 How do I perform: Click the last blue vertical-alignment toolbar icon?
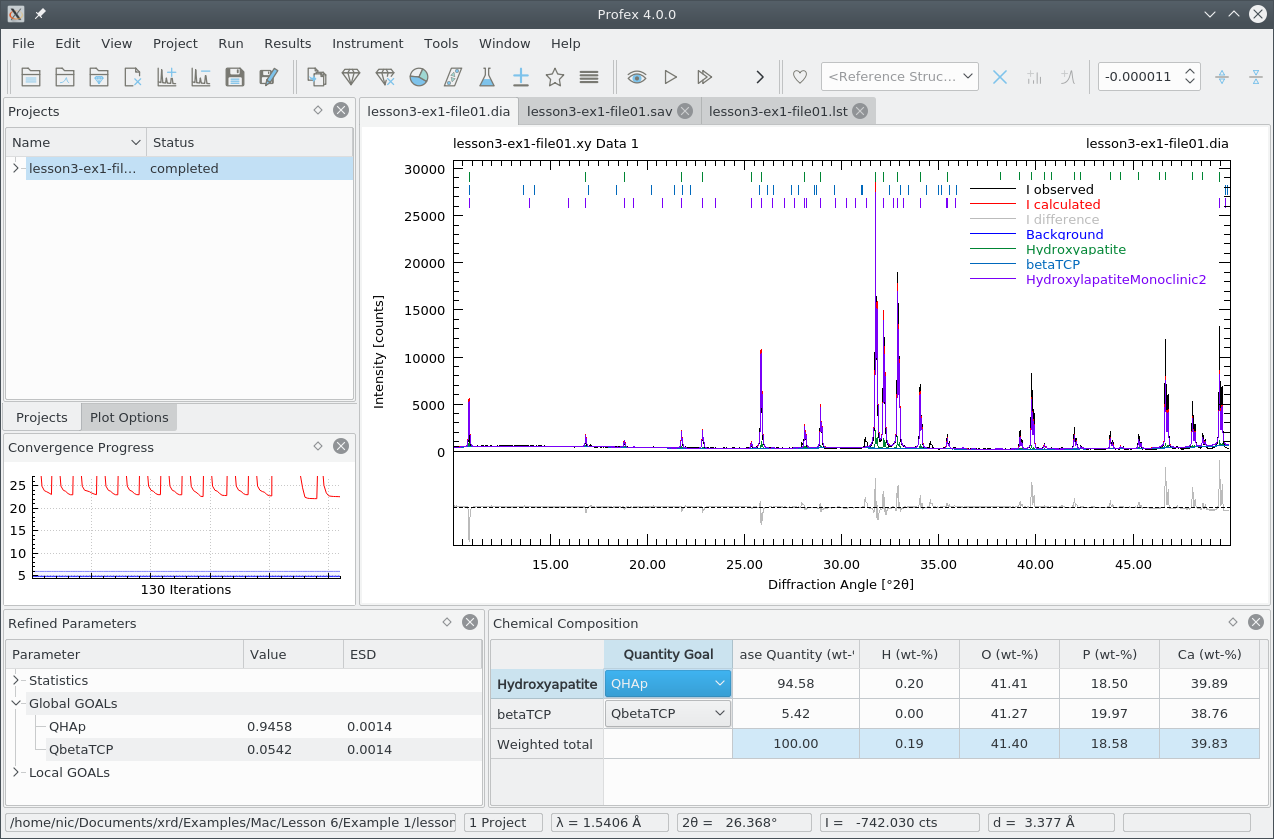point(1256,77)
